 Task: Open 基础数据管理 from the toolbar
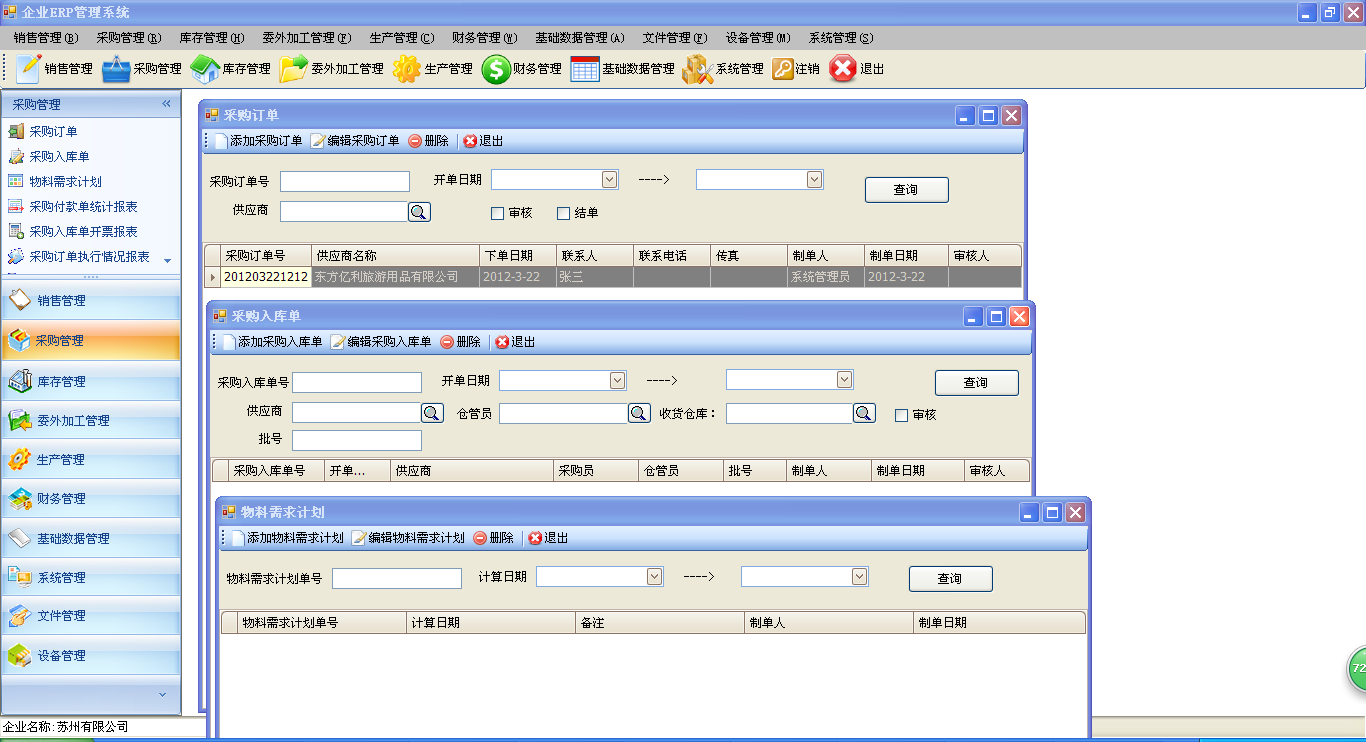[x=623, y=69]
